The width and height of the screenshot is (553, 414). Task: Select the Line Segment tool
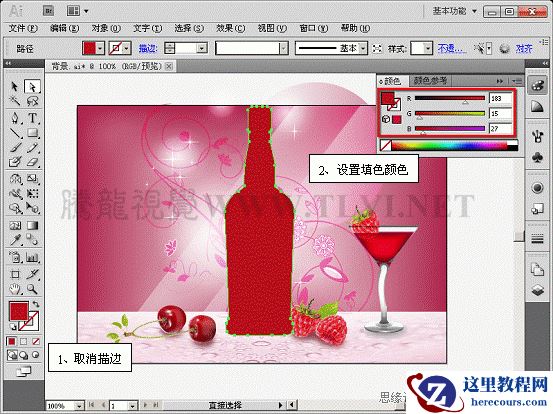click(x=14, y=133)
